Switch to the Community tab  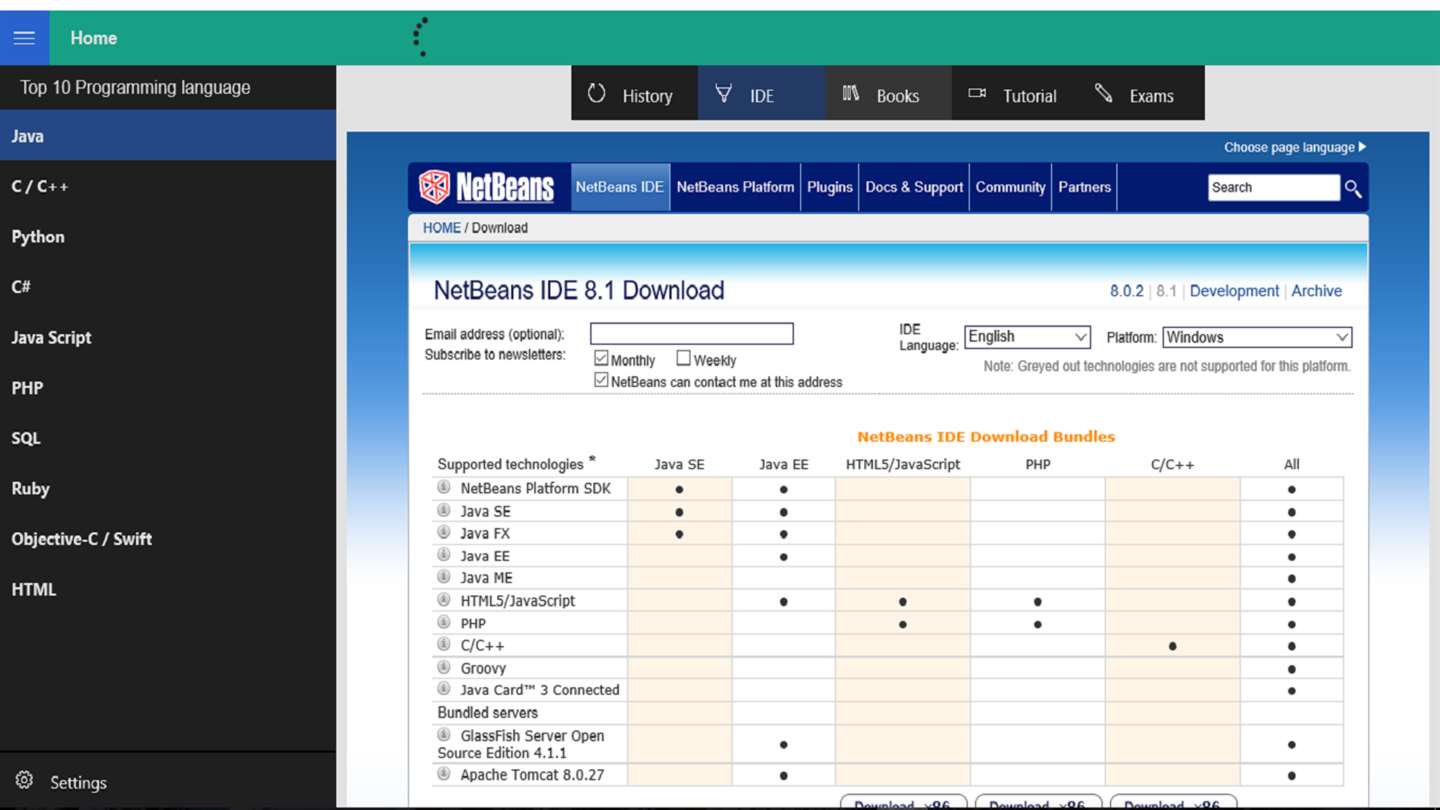[x=1010, y=187]
